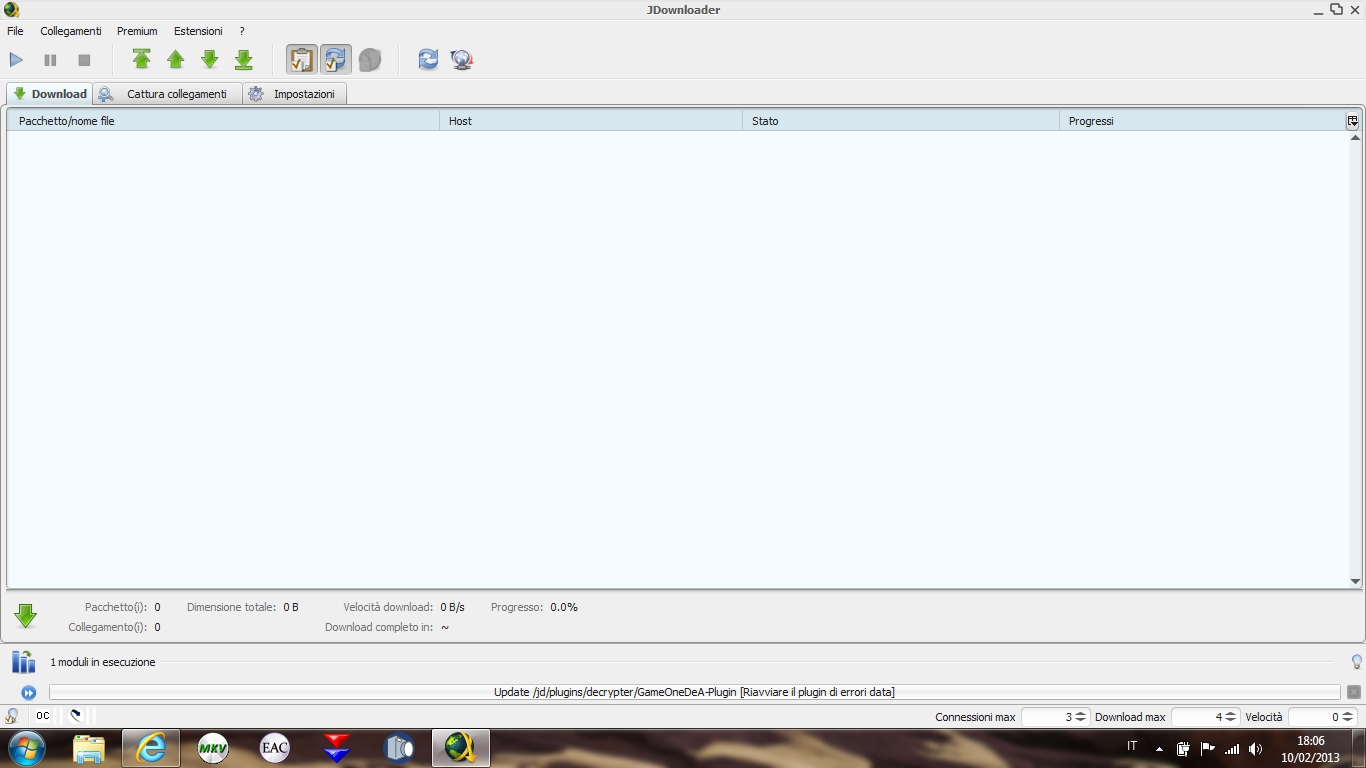Toggle clipboard monitoring button
This screenshot has height=768, width=1366.
click(301, 60)
